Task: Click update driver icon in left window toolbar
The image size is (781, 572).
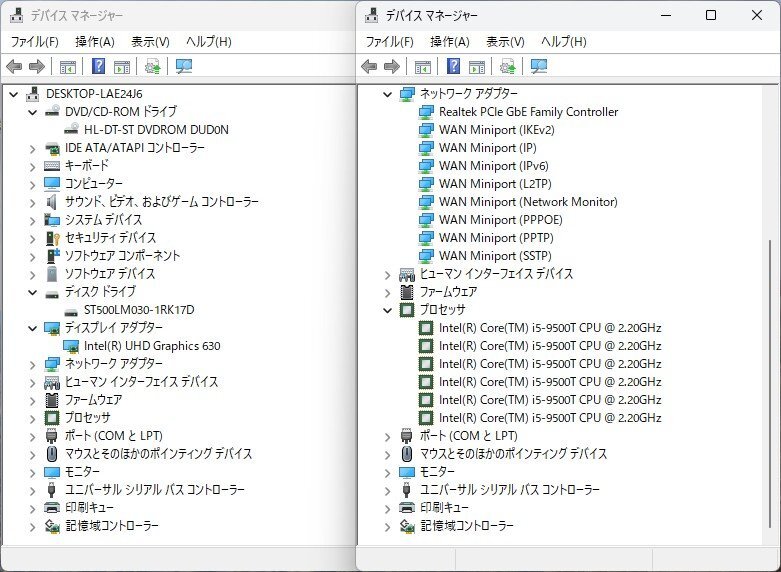Action: tap(152, 66)
